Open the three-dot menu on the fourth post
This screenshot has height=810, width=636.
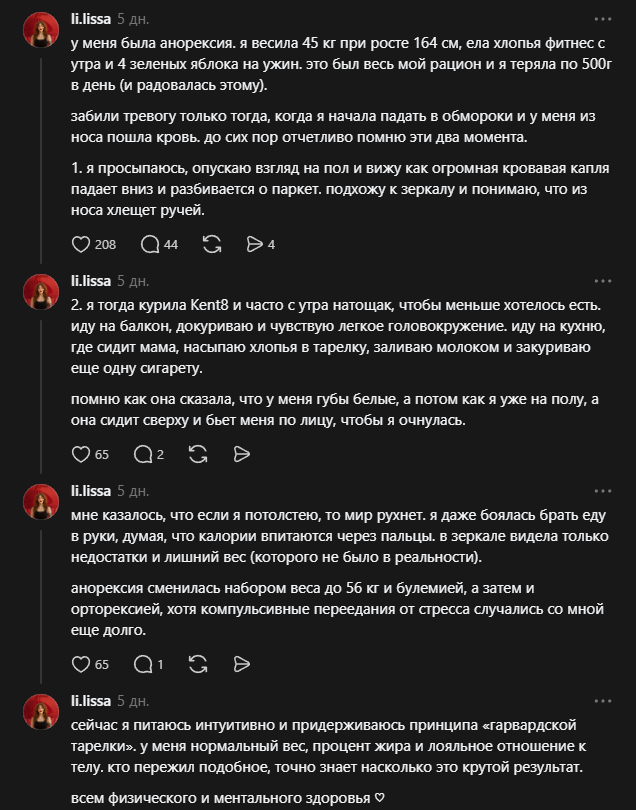[603, 701]
